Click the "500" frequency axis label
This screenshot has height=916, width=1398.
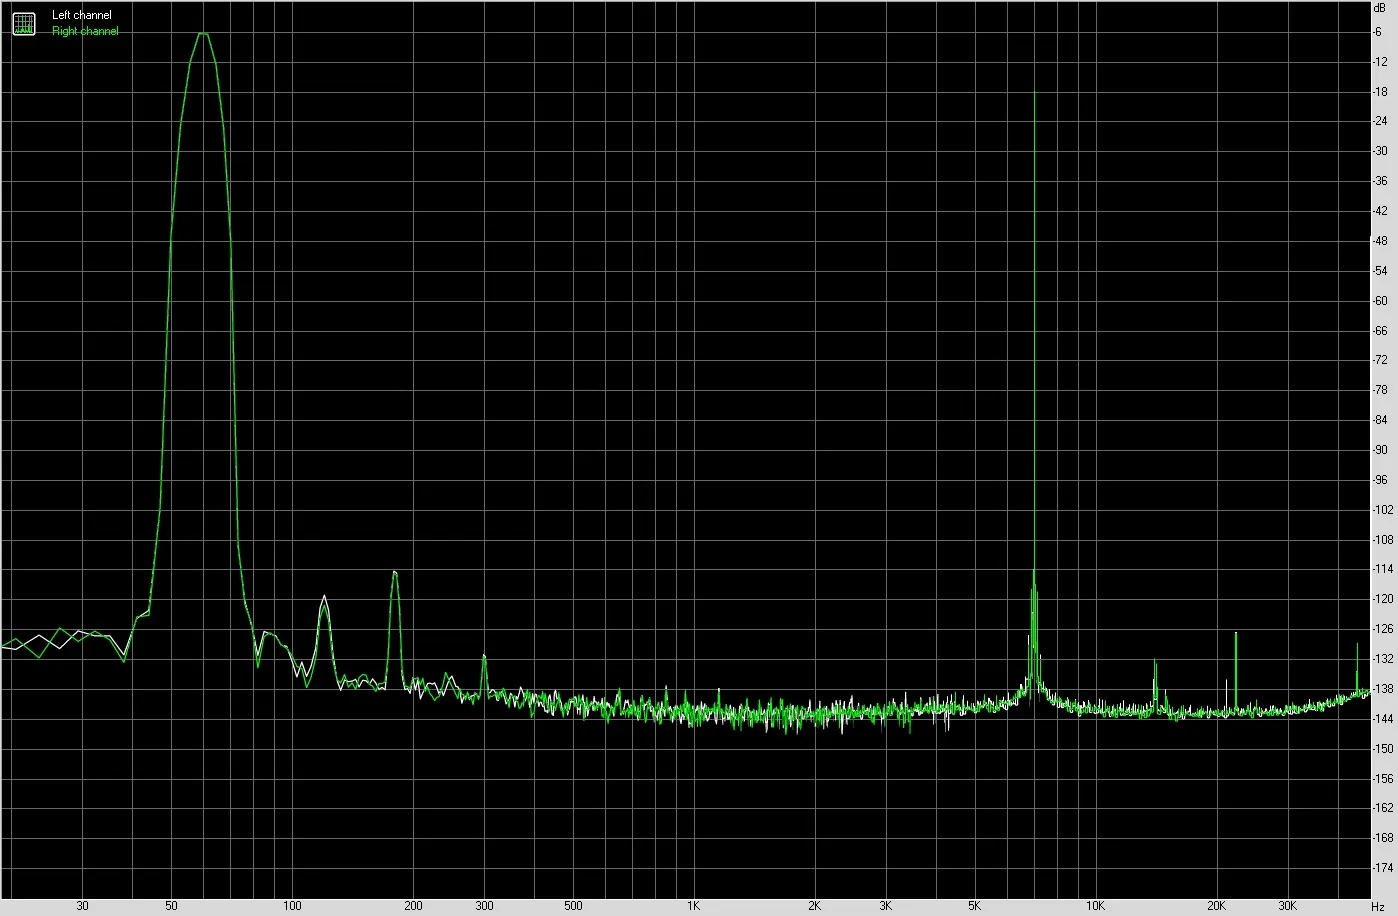[x=573, y=906]
